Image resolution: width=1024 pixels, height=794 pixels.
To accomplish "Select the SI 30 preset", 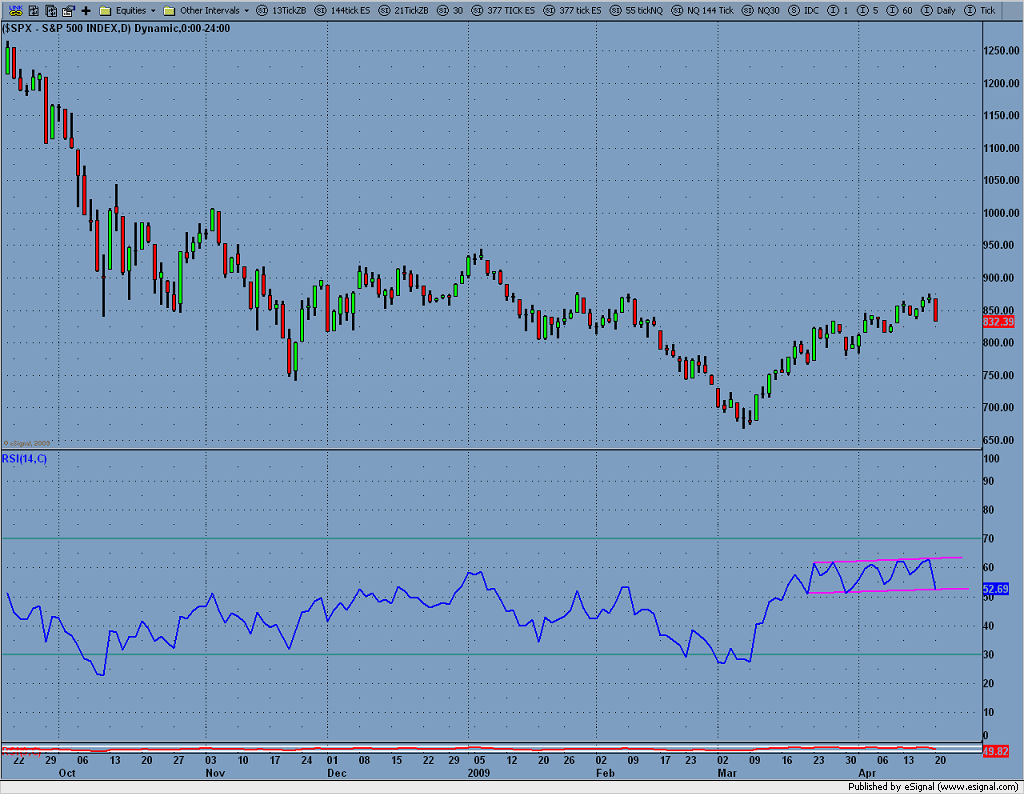I will [450, 10].
